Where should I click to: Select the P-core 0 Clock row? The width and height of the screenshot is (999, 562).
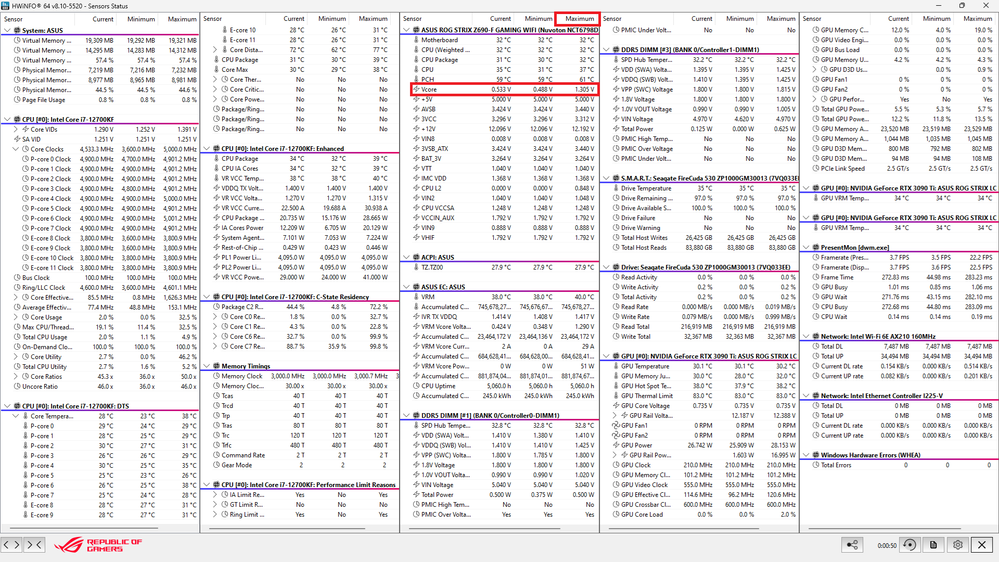coord(100,159)
